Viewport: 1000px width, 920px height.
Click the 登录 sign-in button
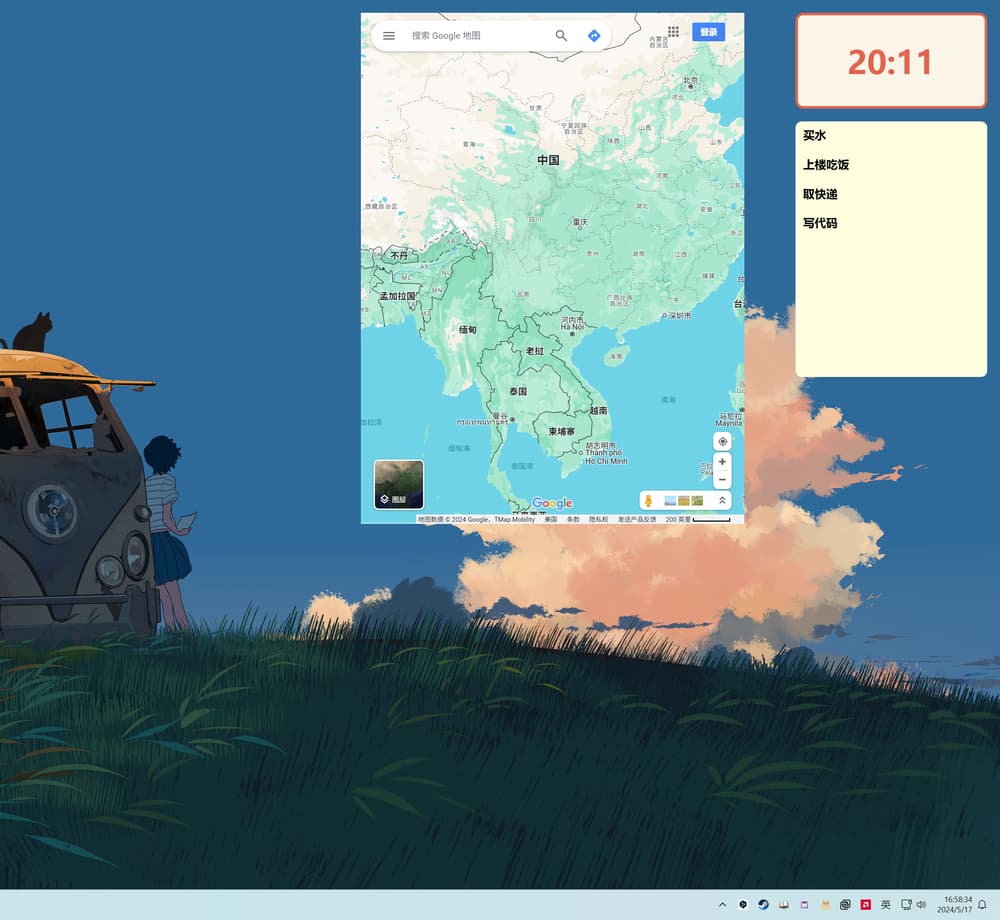tap(709, 32)
